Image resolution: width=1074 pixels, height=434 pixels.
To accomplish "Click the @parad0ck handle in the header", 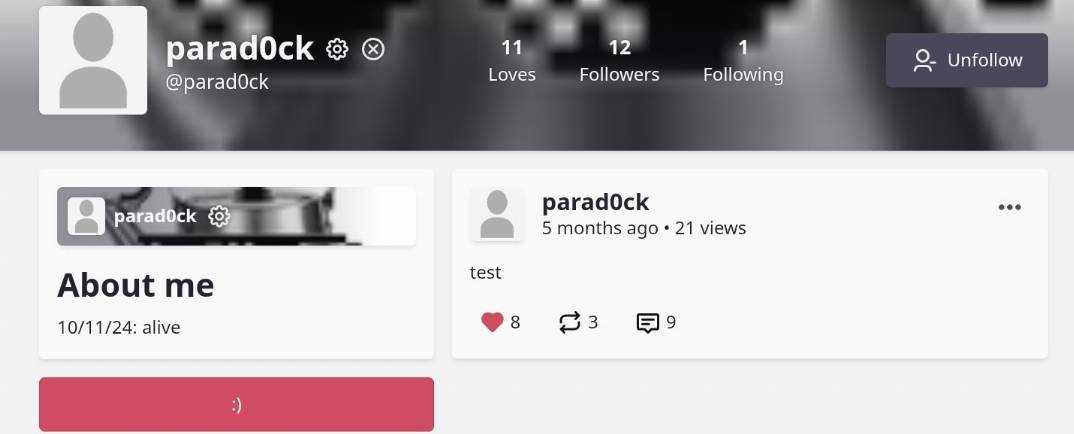I will [x=217, y=82].
